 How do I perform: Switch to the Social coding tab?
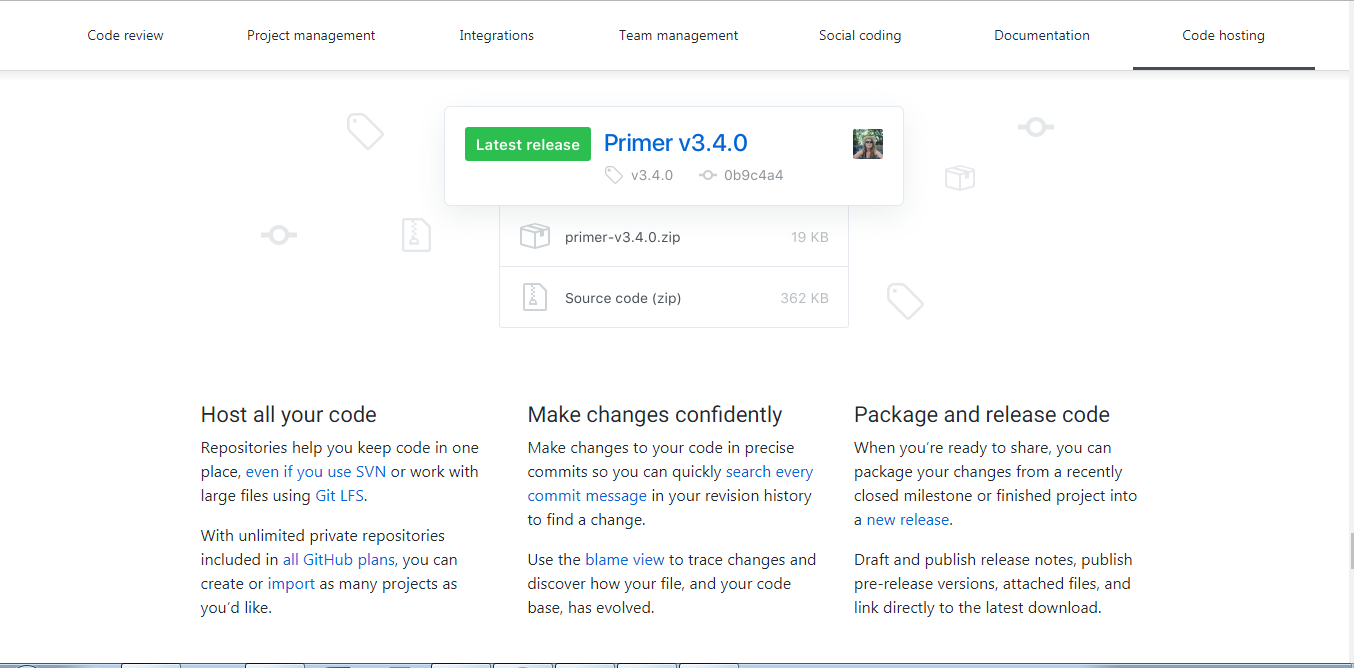coord(859,35)
